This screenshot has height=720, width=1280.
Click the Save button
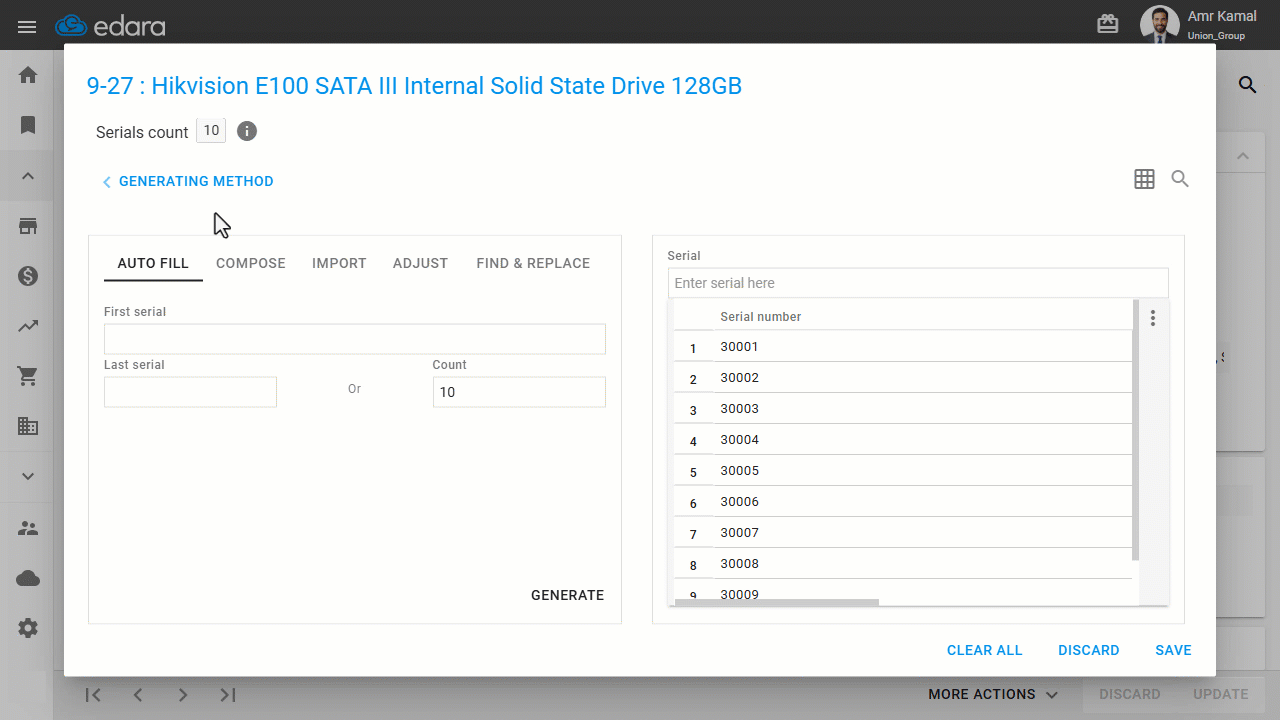[x=1173, y=650]
